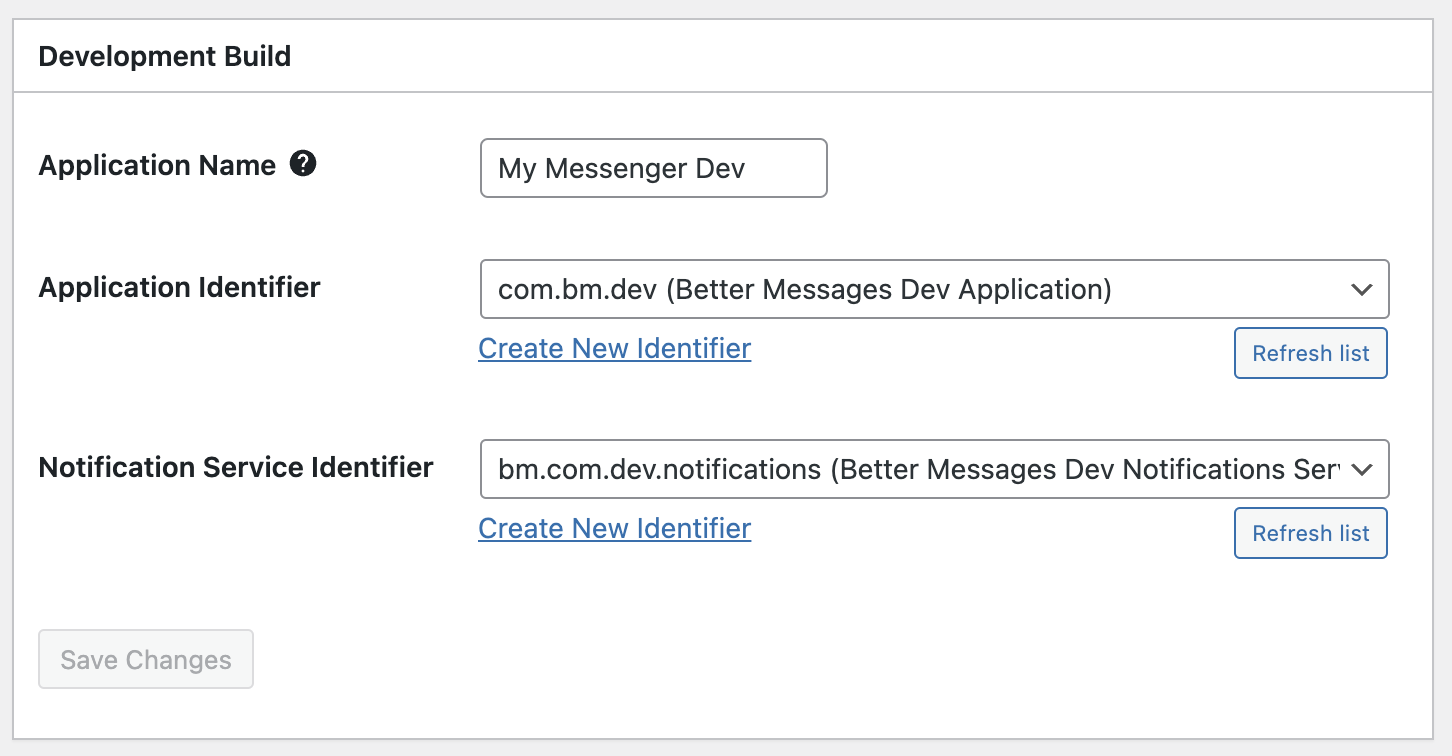The image size is (1452, 756).
Task: Click the Save Changes button
Action: tap(146, 660)
